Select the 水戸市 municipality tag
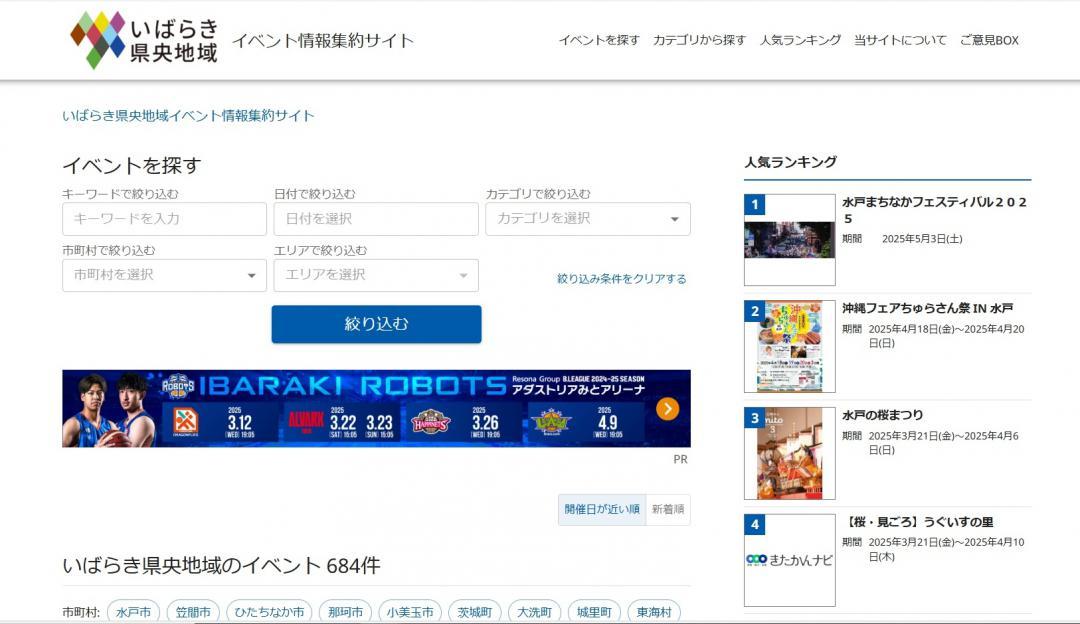Screen dimensions: 1080x624 coord(133,612)
